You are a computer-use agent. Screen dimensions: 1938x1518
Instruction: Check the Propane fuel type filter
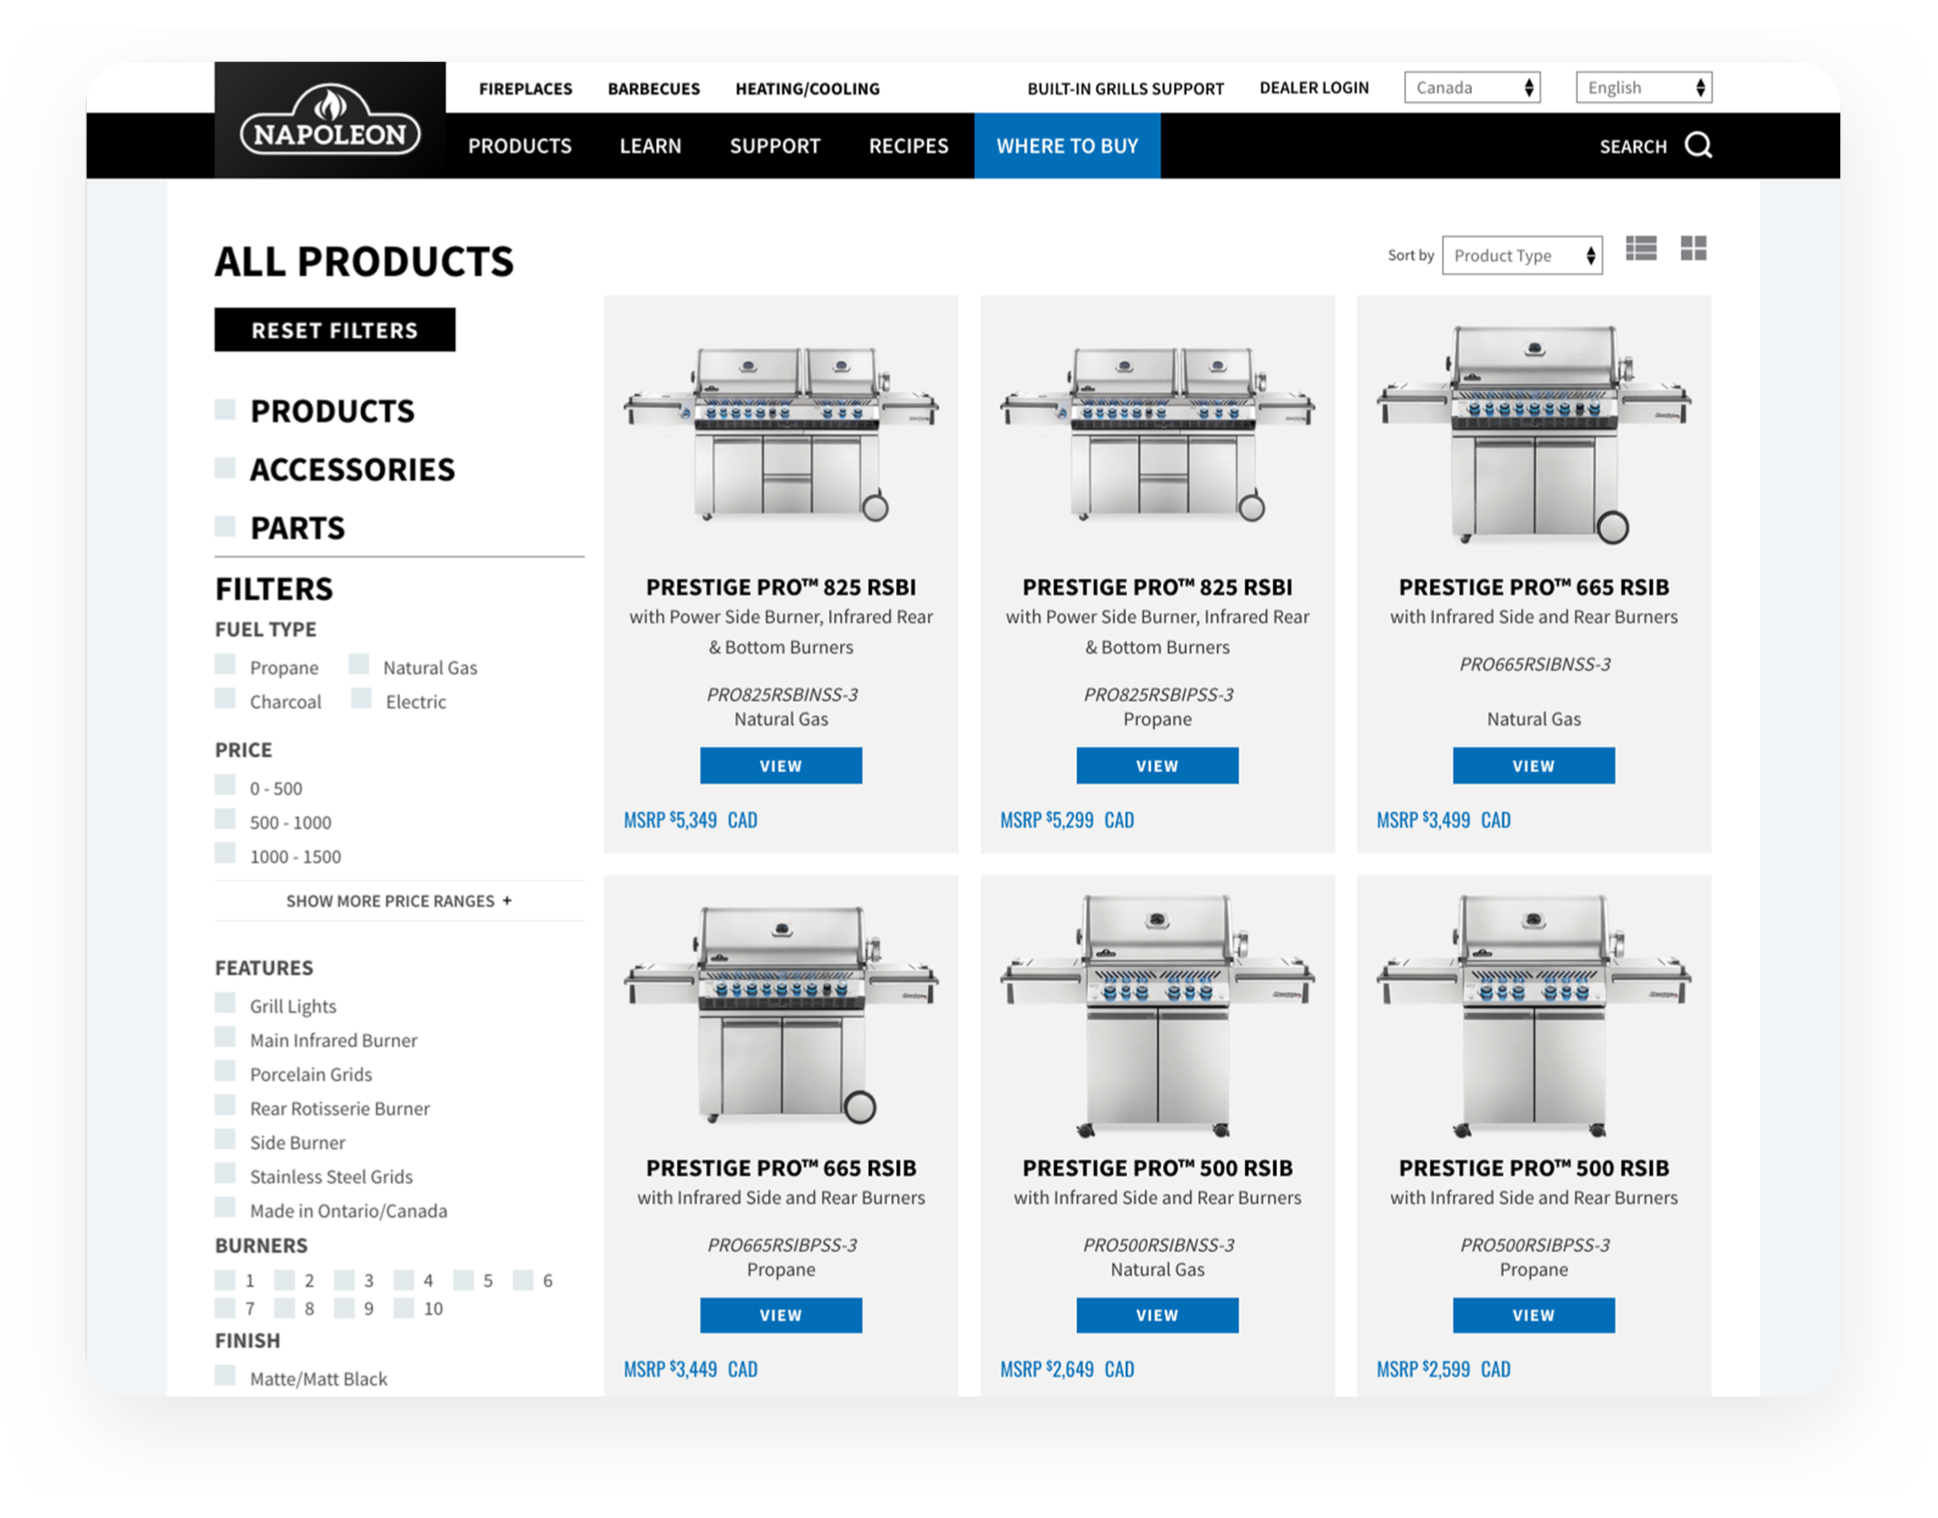tap(226, 665)
